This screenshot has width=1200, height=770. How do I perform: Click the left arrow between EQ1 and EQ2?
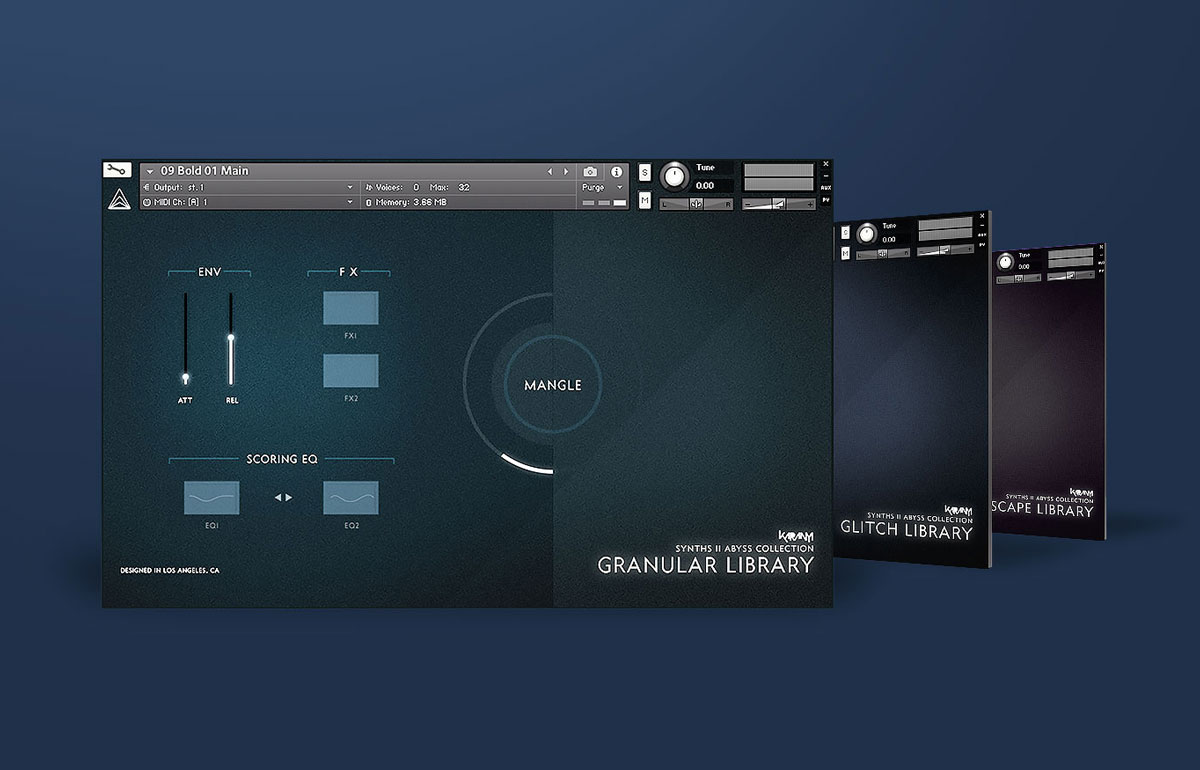[x=279, y=497]
